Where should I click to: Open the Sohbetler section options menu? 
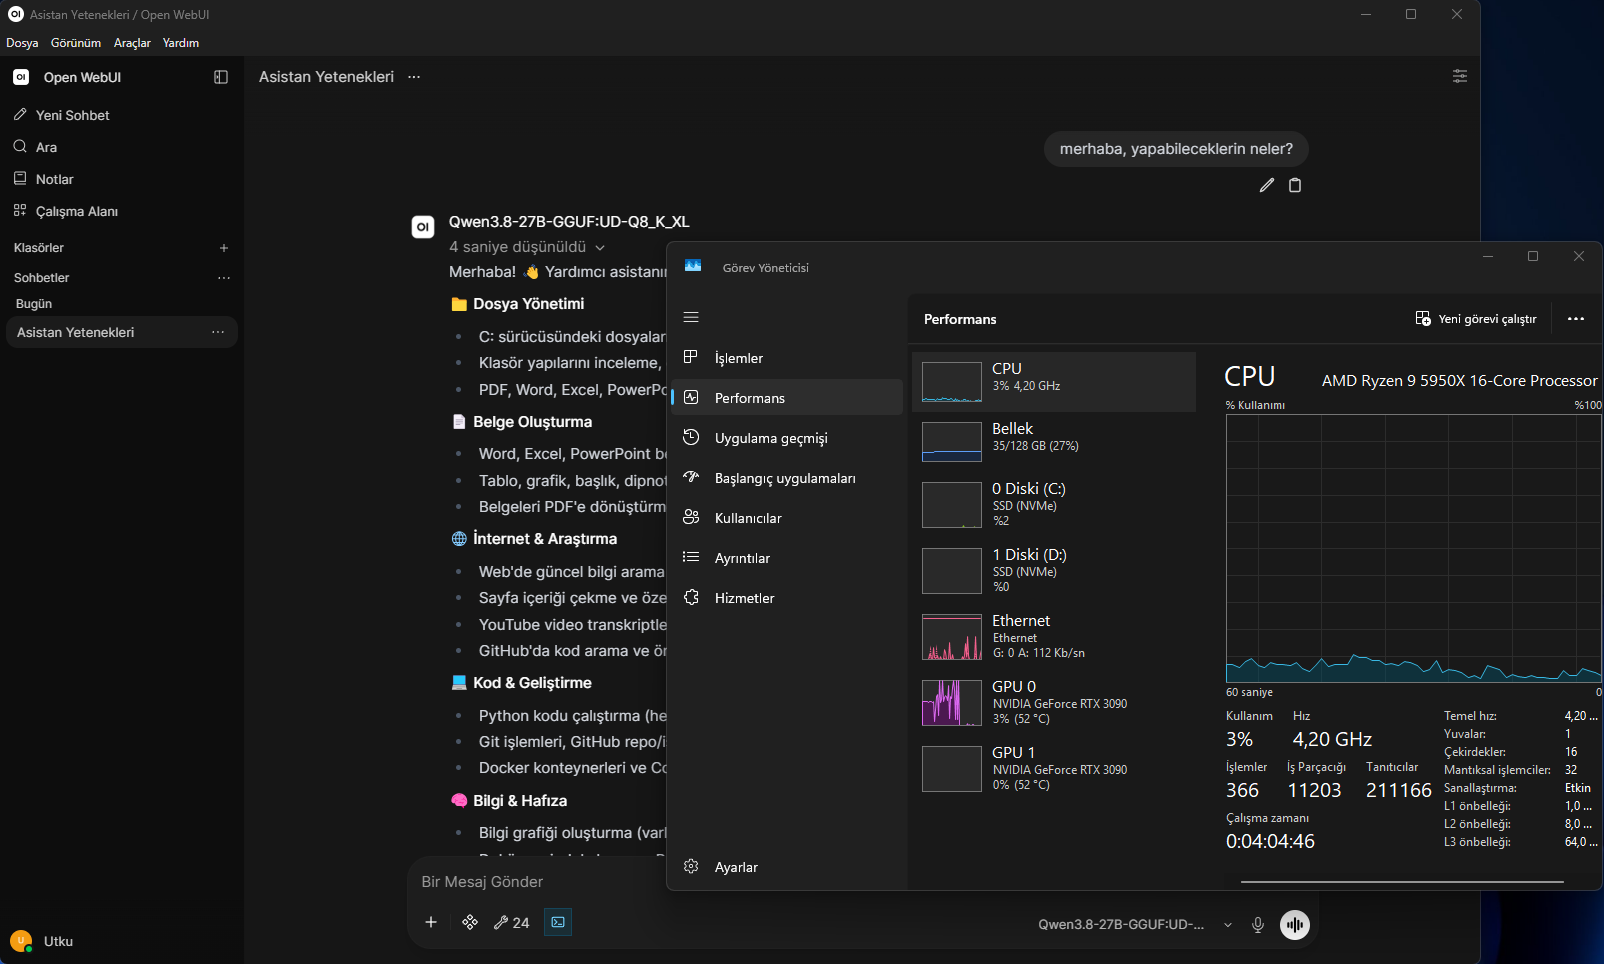coord(224,278)
